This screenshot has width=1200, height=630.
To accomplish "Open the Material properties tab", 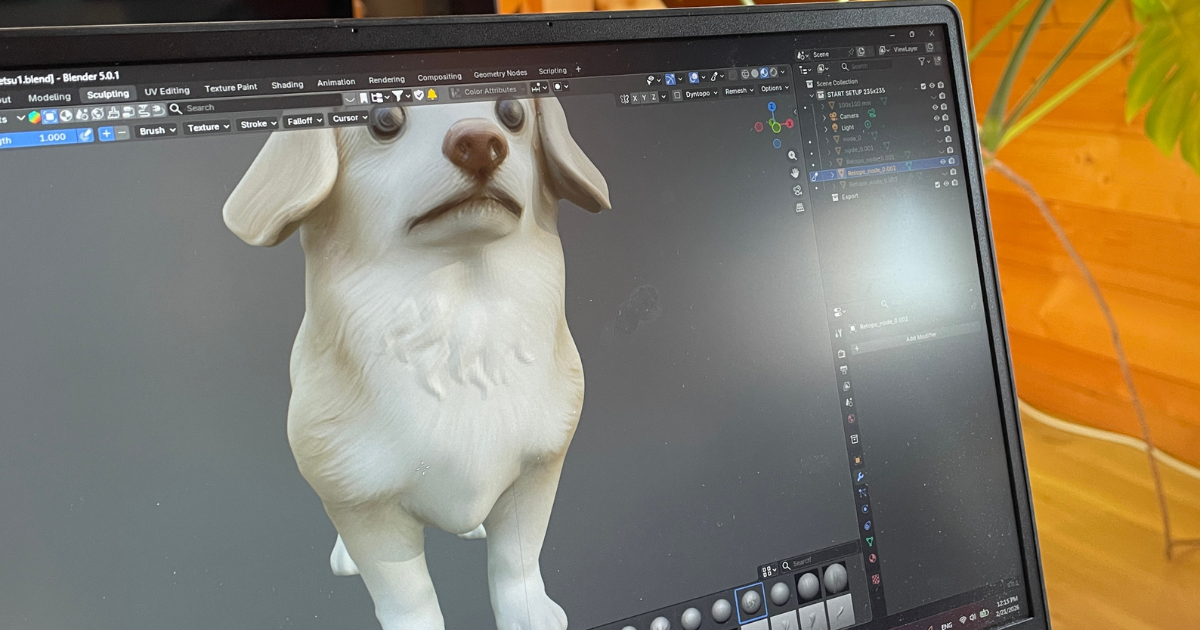I will 872,558.
